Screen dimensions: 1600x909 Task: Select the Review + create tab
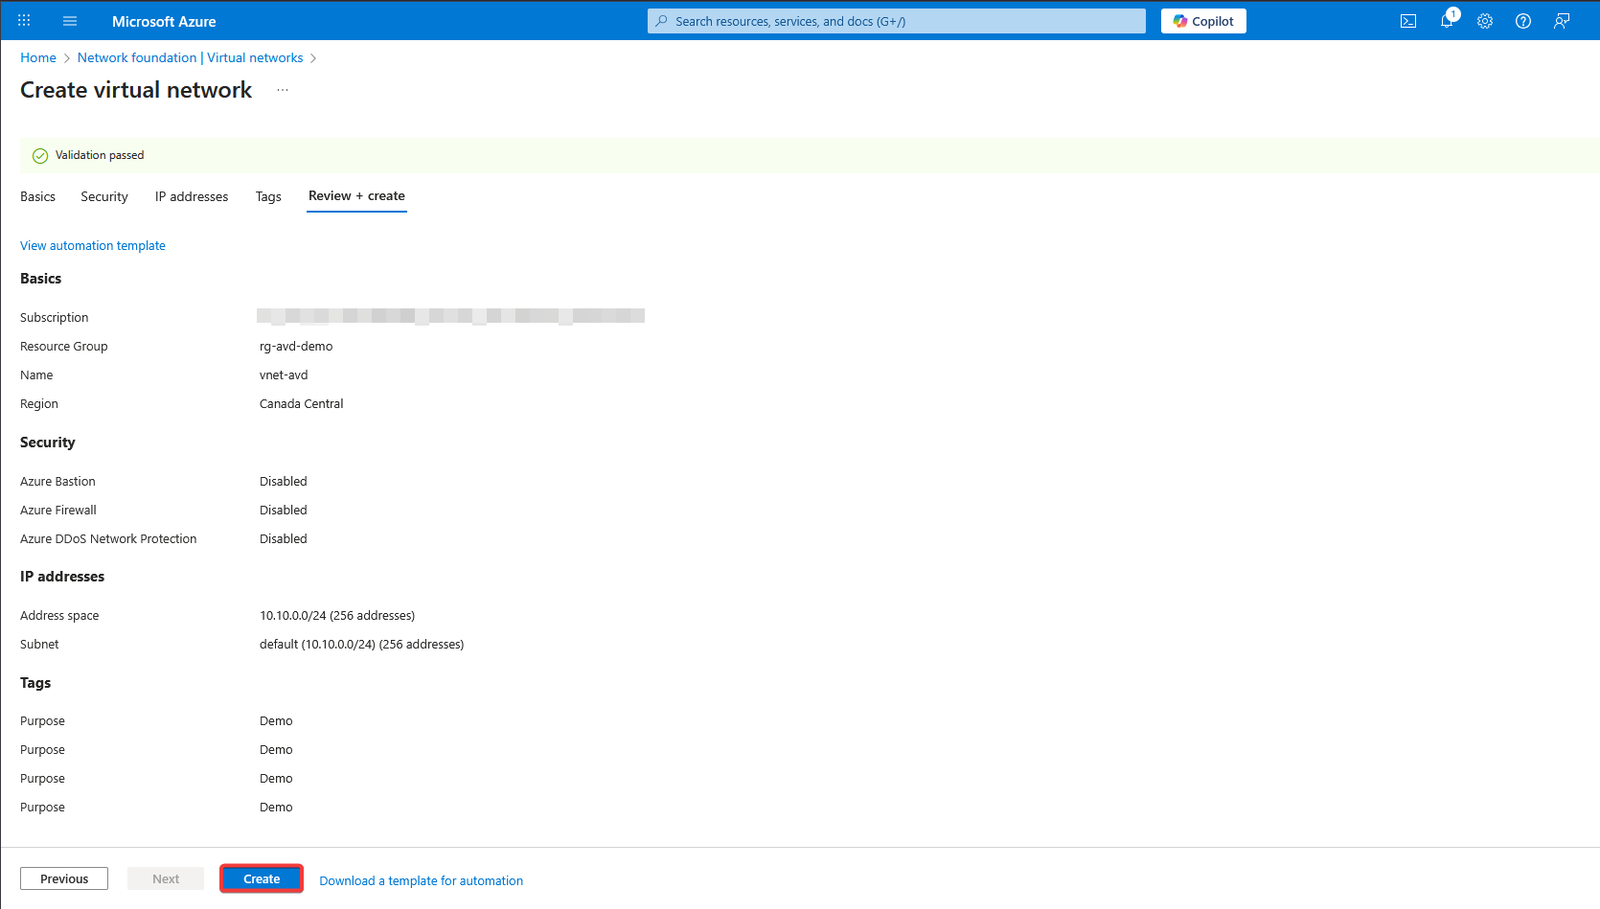pyautogui.click(x=356, y=196)
